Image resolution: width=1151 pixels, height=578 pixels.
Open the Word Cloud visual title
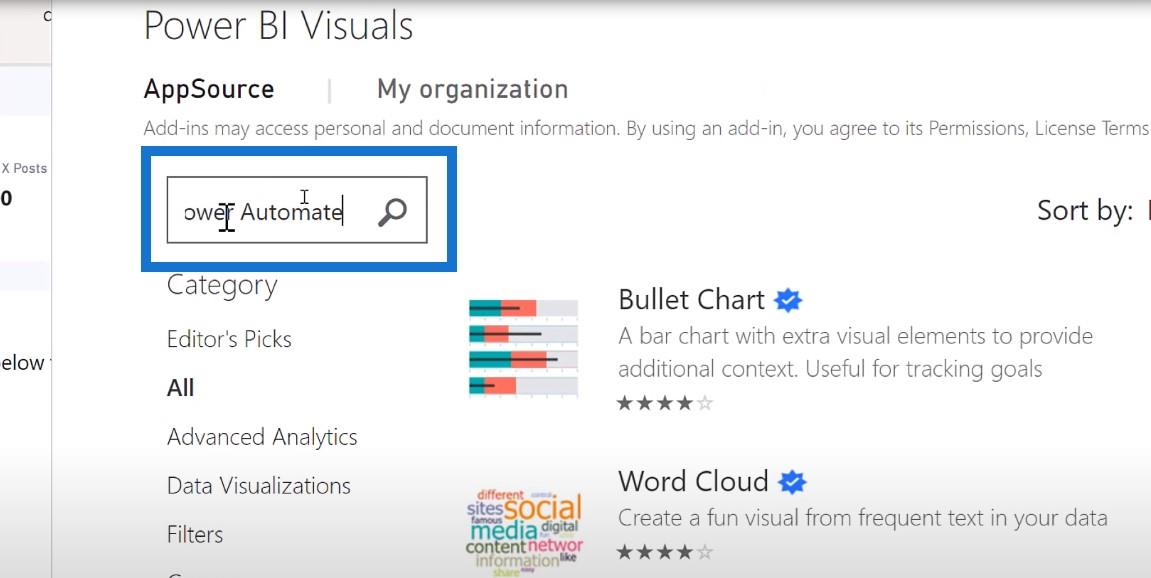coord(693,482)
